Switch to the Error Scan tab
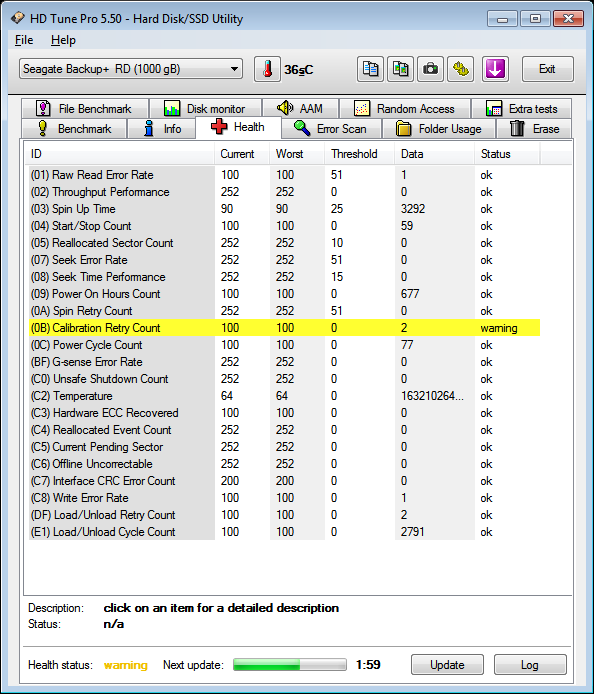594x694 pixels. coord(331,129)
